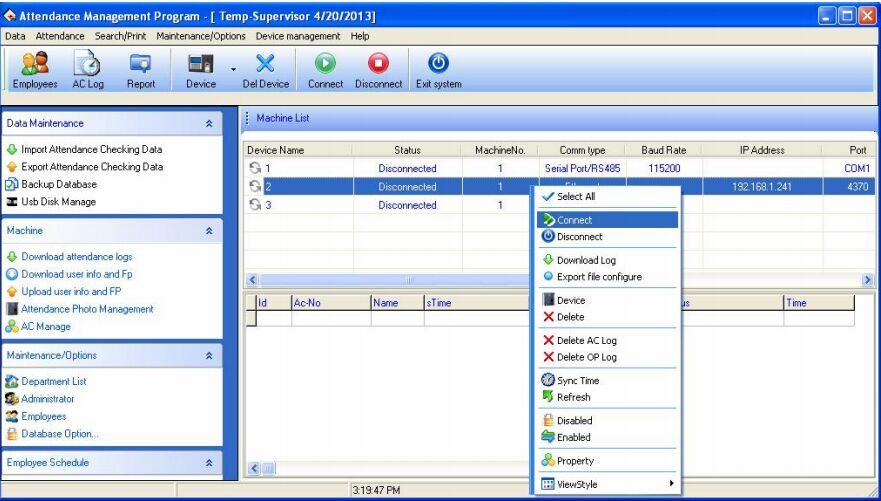Open Backup Database in sidebar
This screenshot has width=881, height=501.
point(62,185)
